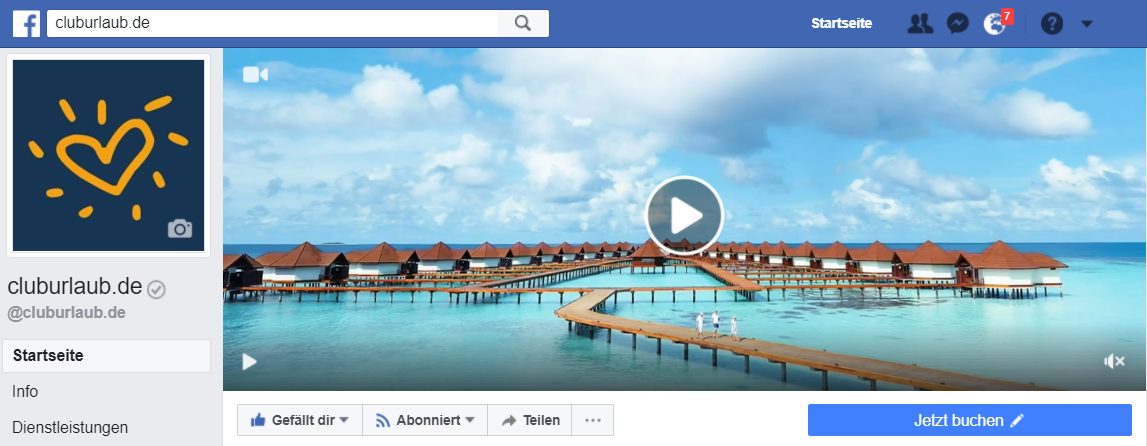This screenshot has width=1147, height=446.
Task: Expand the account menu arrow
Action: pyautogui.click(x=1087, y=23)
